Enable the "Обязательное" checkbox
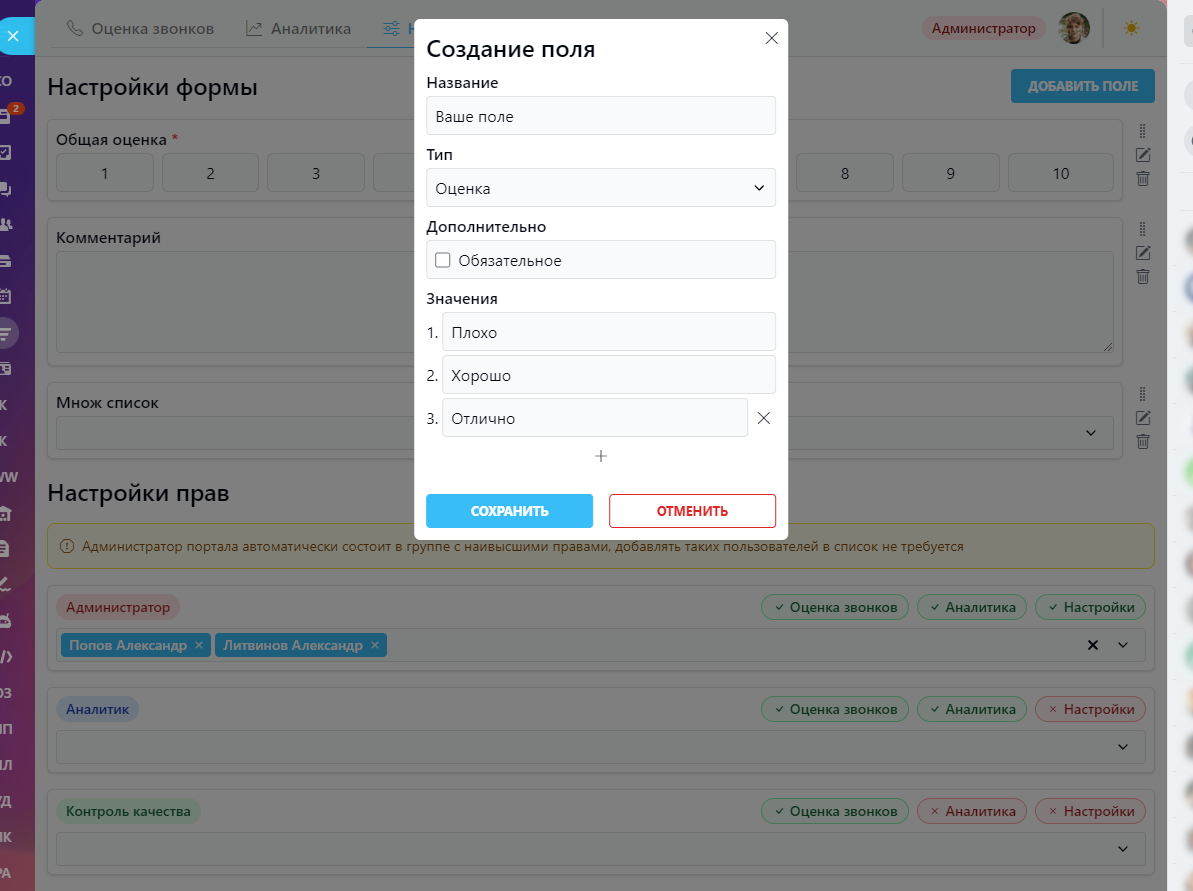1193x891 pixels. click(x=443, y=261)
